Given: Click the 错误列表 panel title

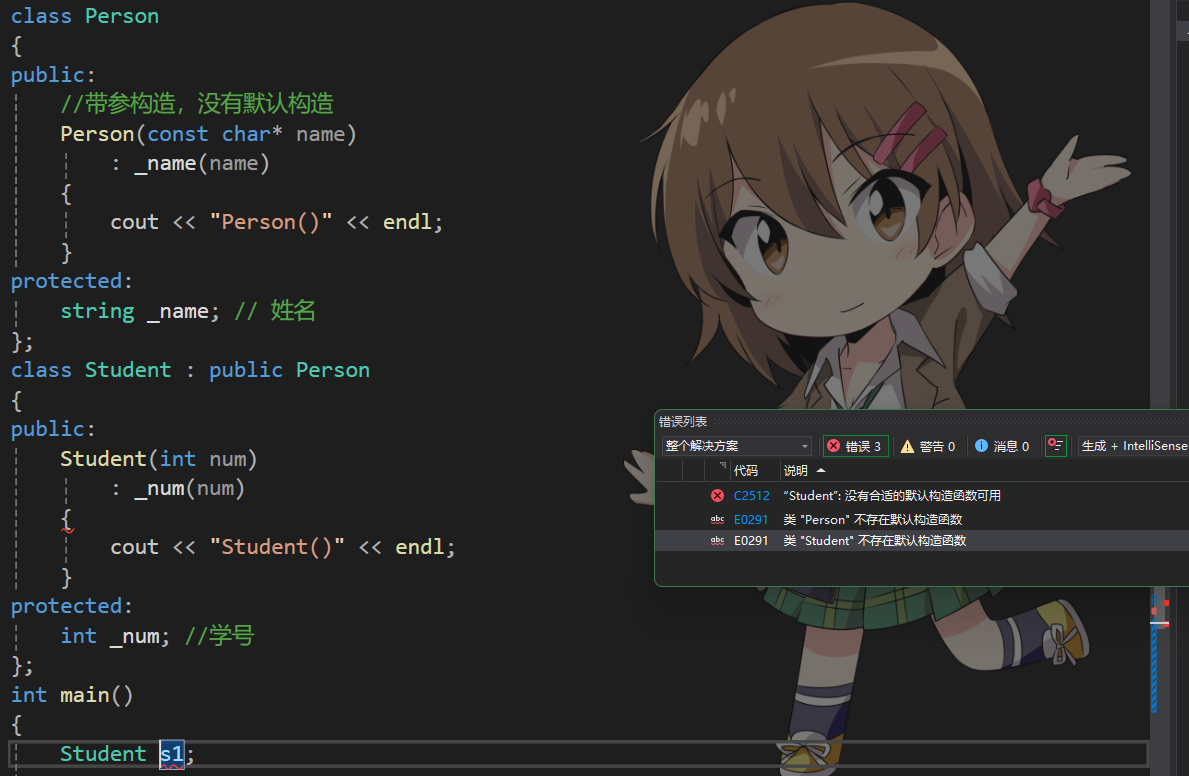Looking at the screenshot, I should [x=682, y=422].
